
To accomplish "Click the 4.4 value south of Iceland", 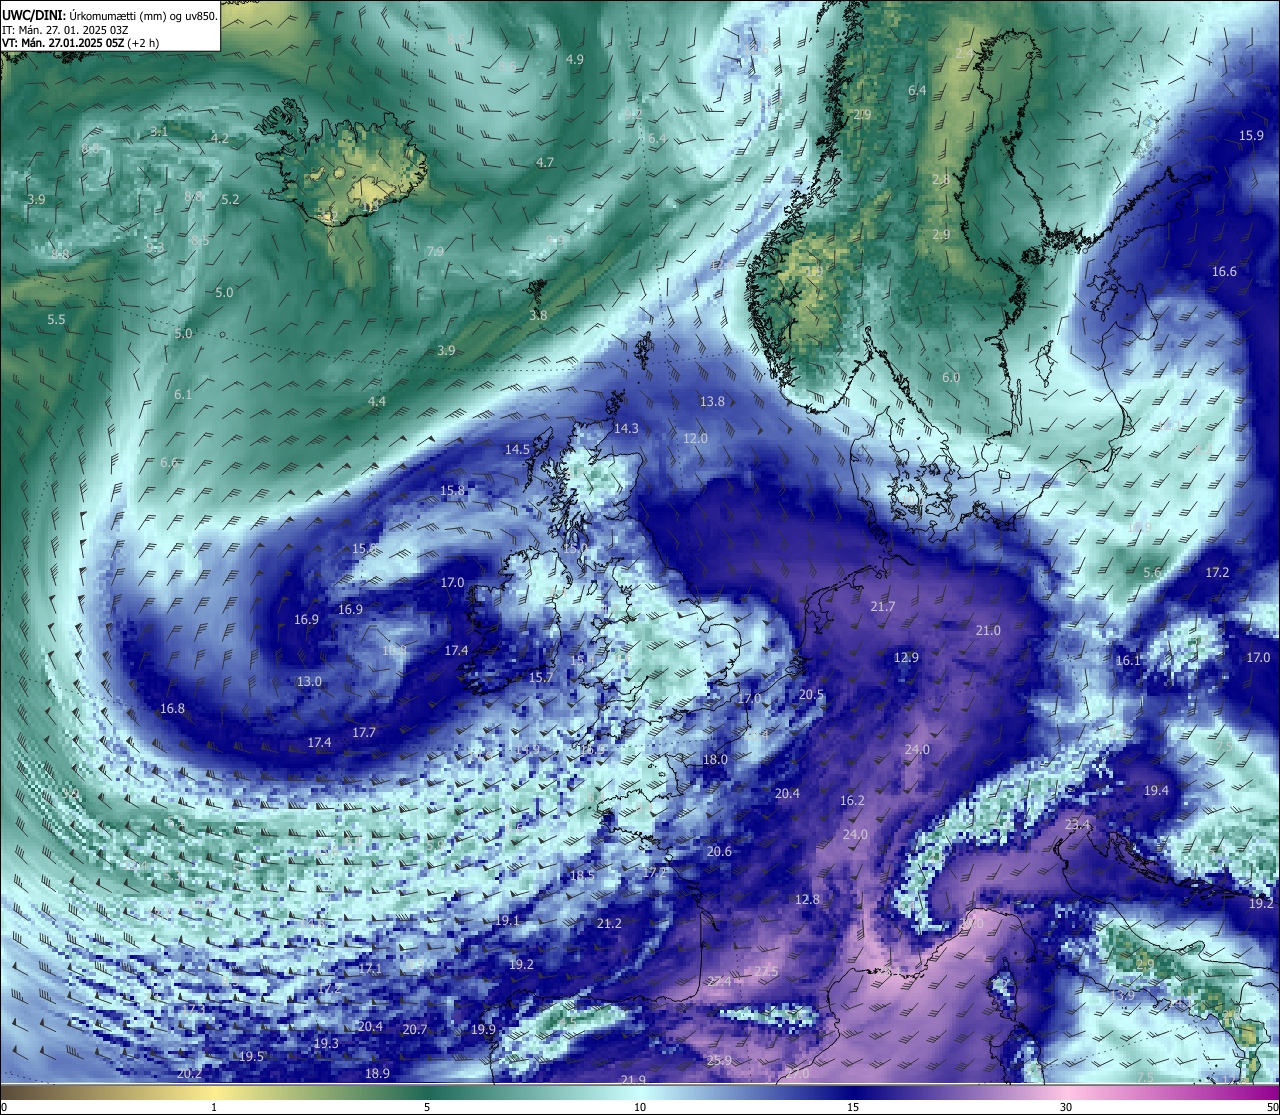I will (x=376, y=401).
